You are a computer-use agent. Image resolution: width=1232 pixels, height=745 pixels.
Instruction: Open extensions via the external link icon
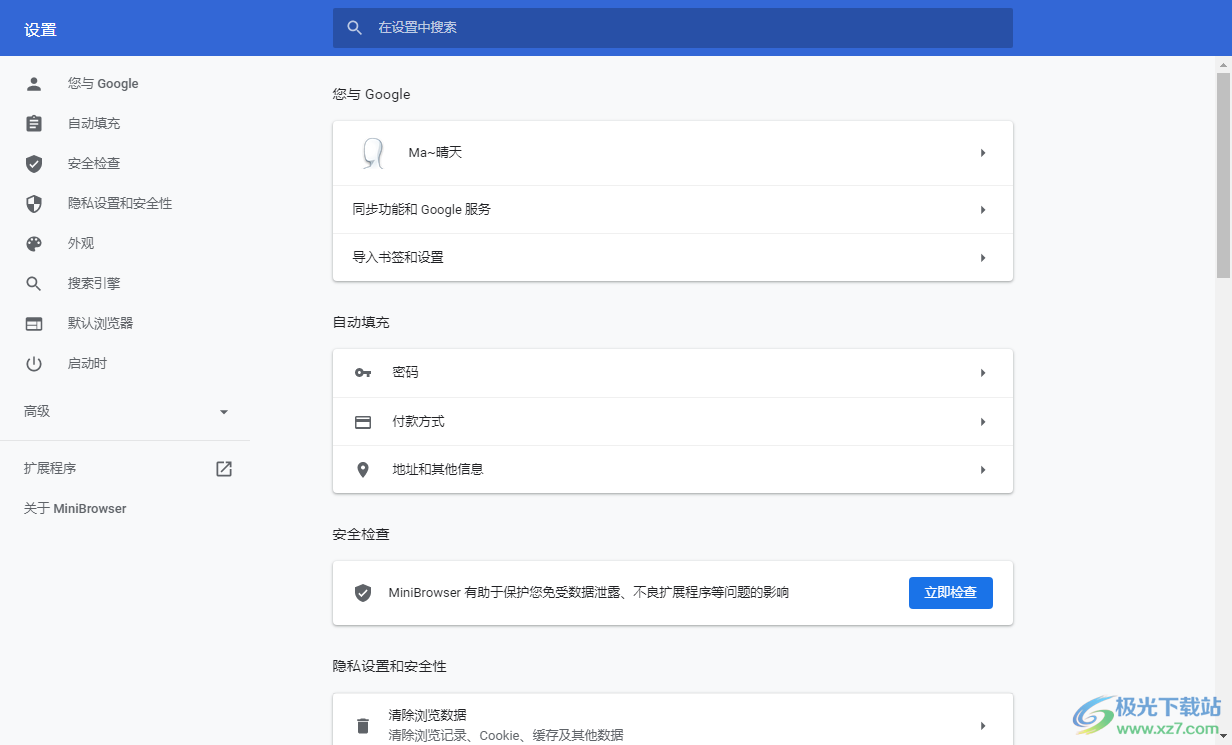click(224, 468)
